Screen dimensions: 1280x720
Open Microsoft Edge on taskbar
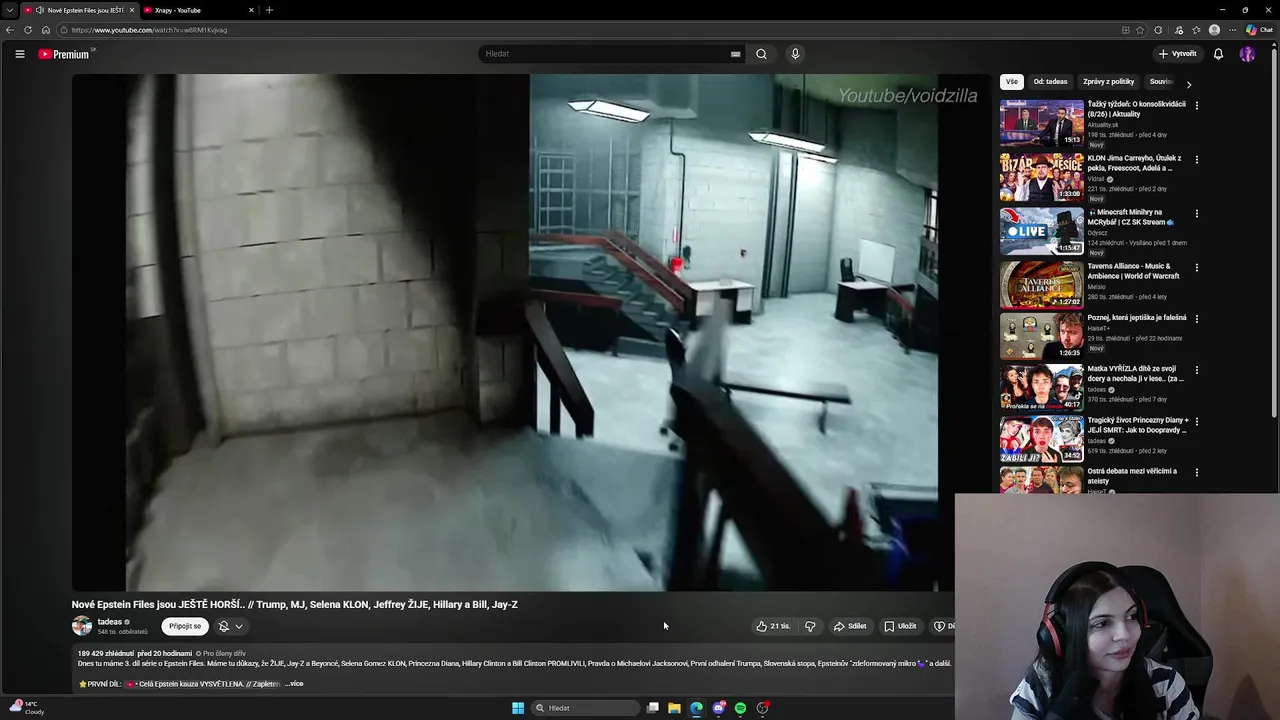coord(697,708)
